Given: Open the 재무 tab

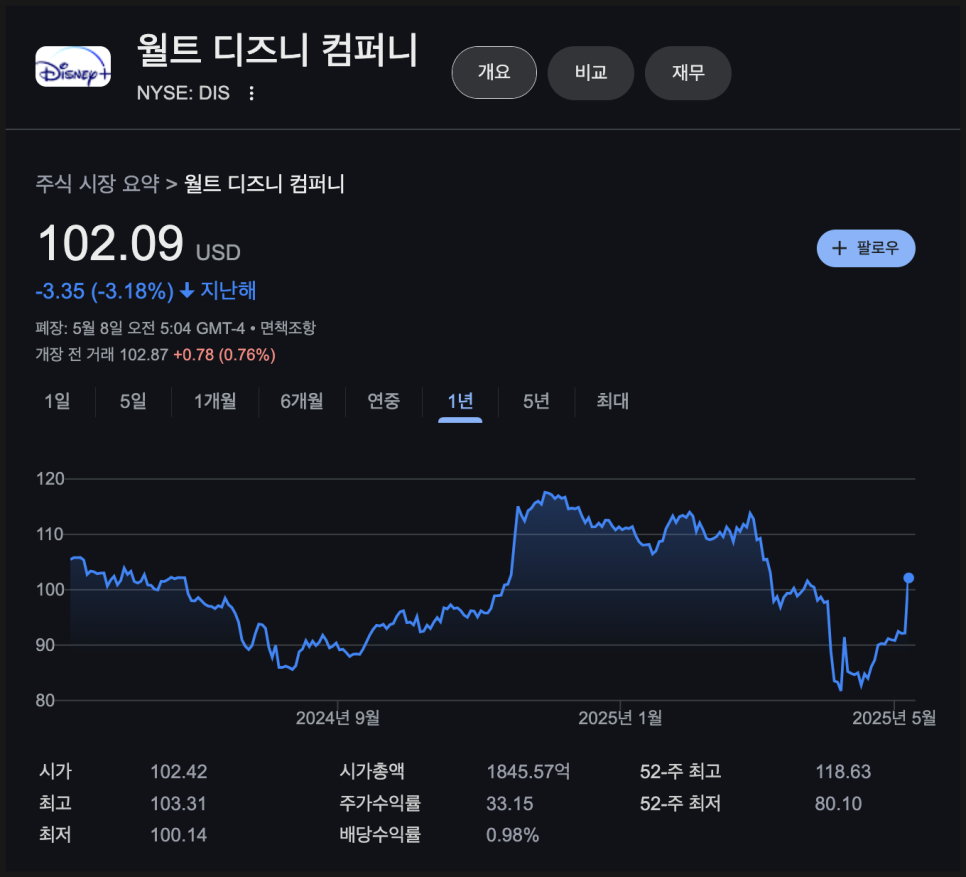Looking at the screenshot, I should coord(688,73).
